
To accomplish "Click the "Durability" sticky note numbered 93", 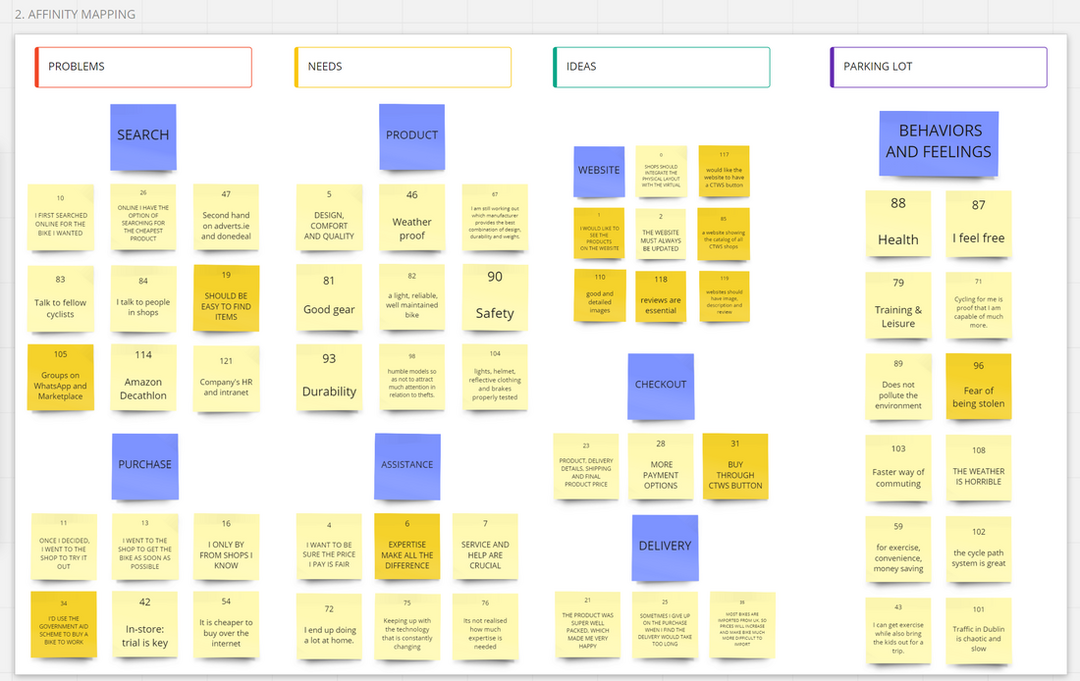I will (329, 378).
